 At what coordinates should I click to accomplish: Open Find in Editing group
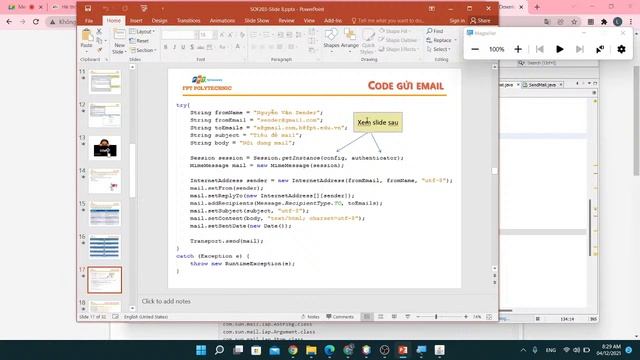click(x=435, y=31)
